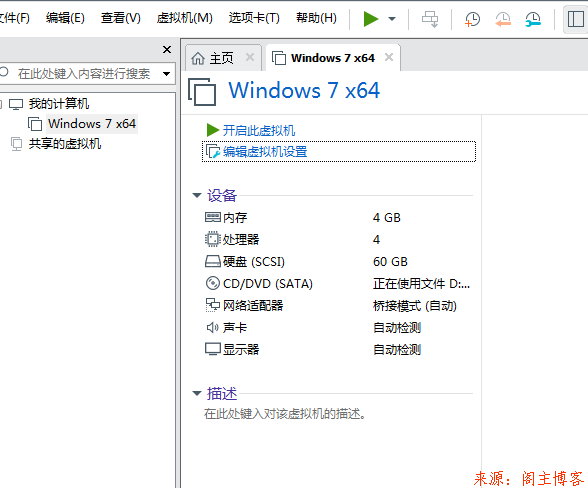Click the 处理器 processor device row
The image size is (588, 488).
coord(339,239)
